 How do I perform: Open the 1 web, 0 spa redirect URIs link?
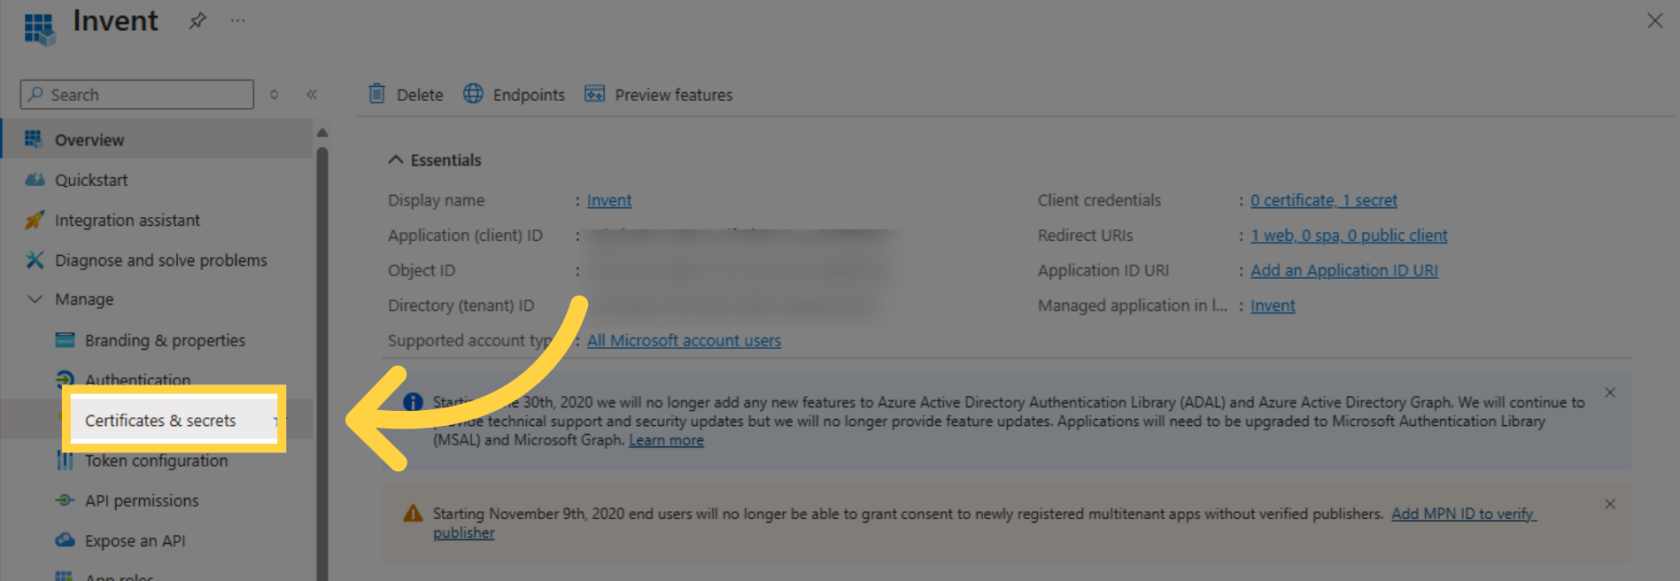tap(1349, 235)
